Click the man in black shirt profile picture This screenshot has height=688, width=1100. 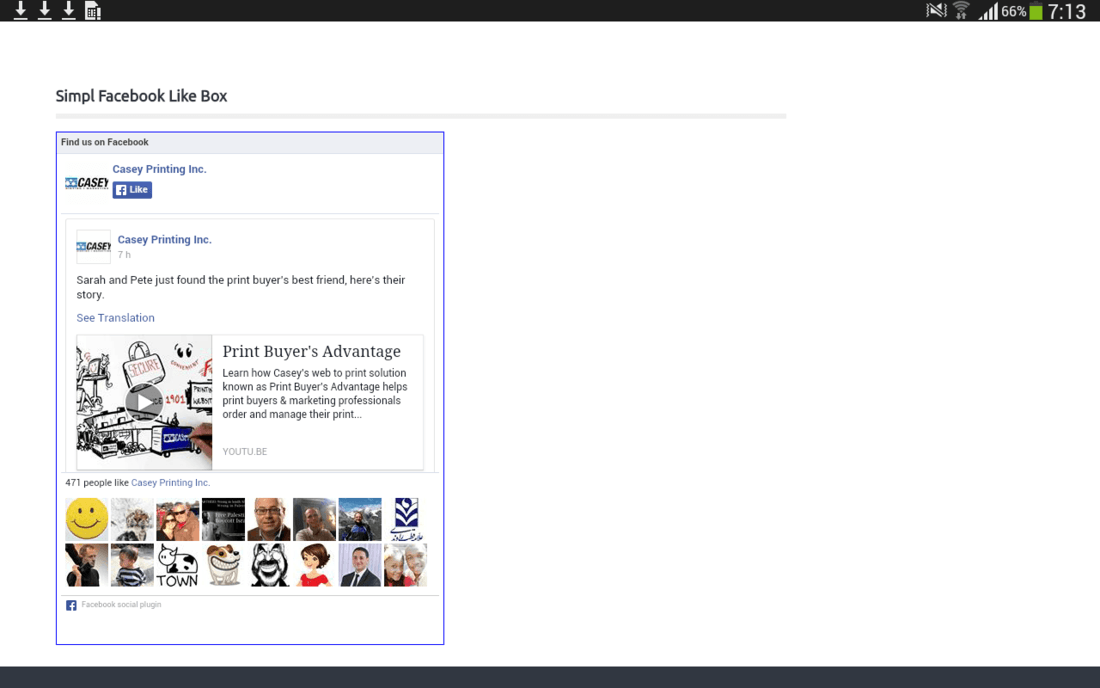[87, 565]
